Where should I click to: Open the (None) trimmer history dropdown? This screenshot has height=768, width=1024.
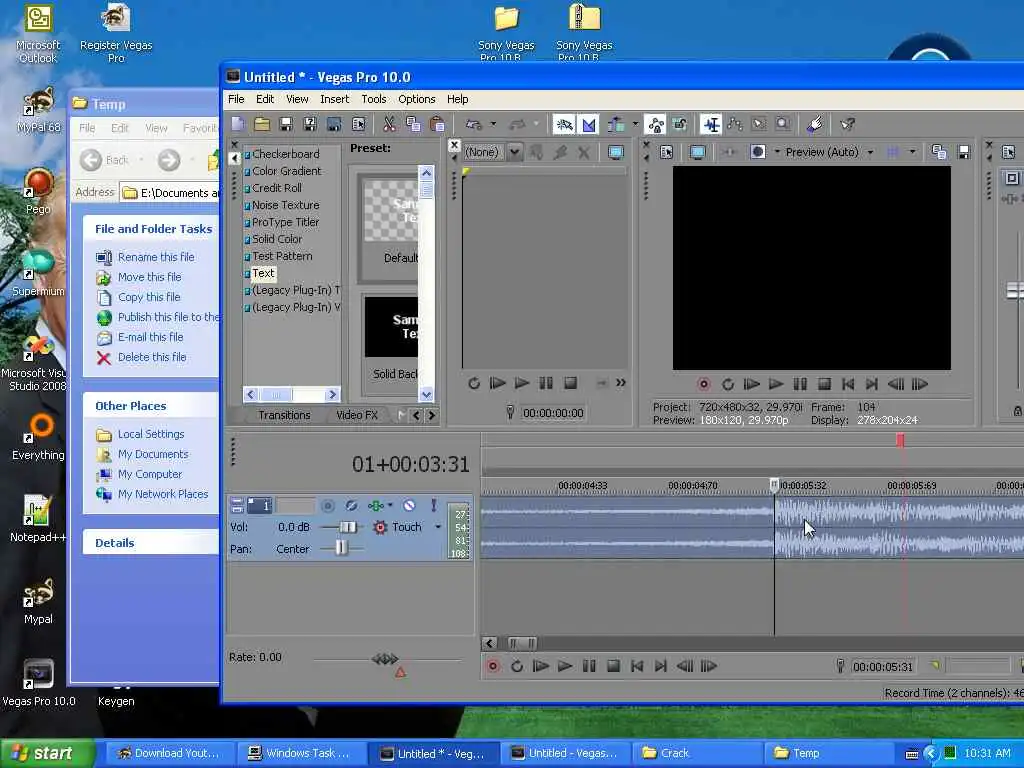pos(515,152)
